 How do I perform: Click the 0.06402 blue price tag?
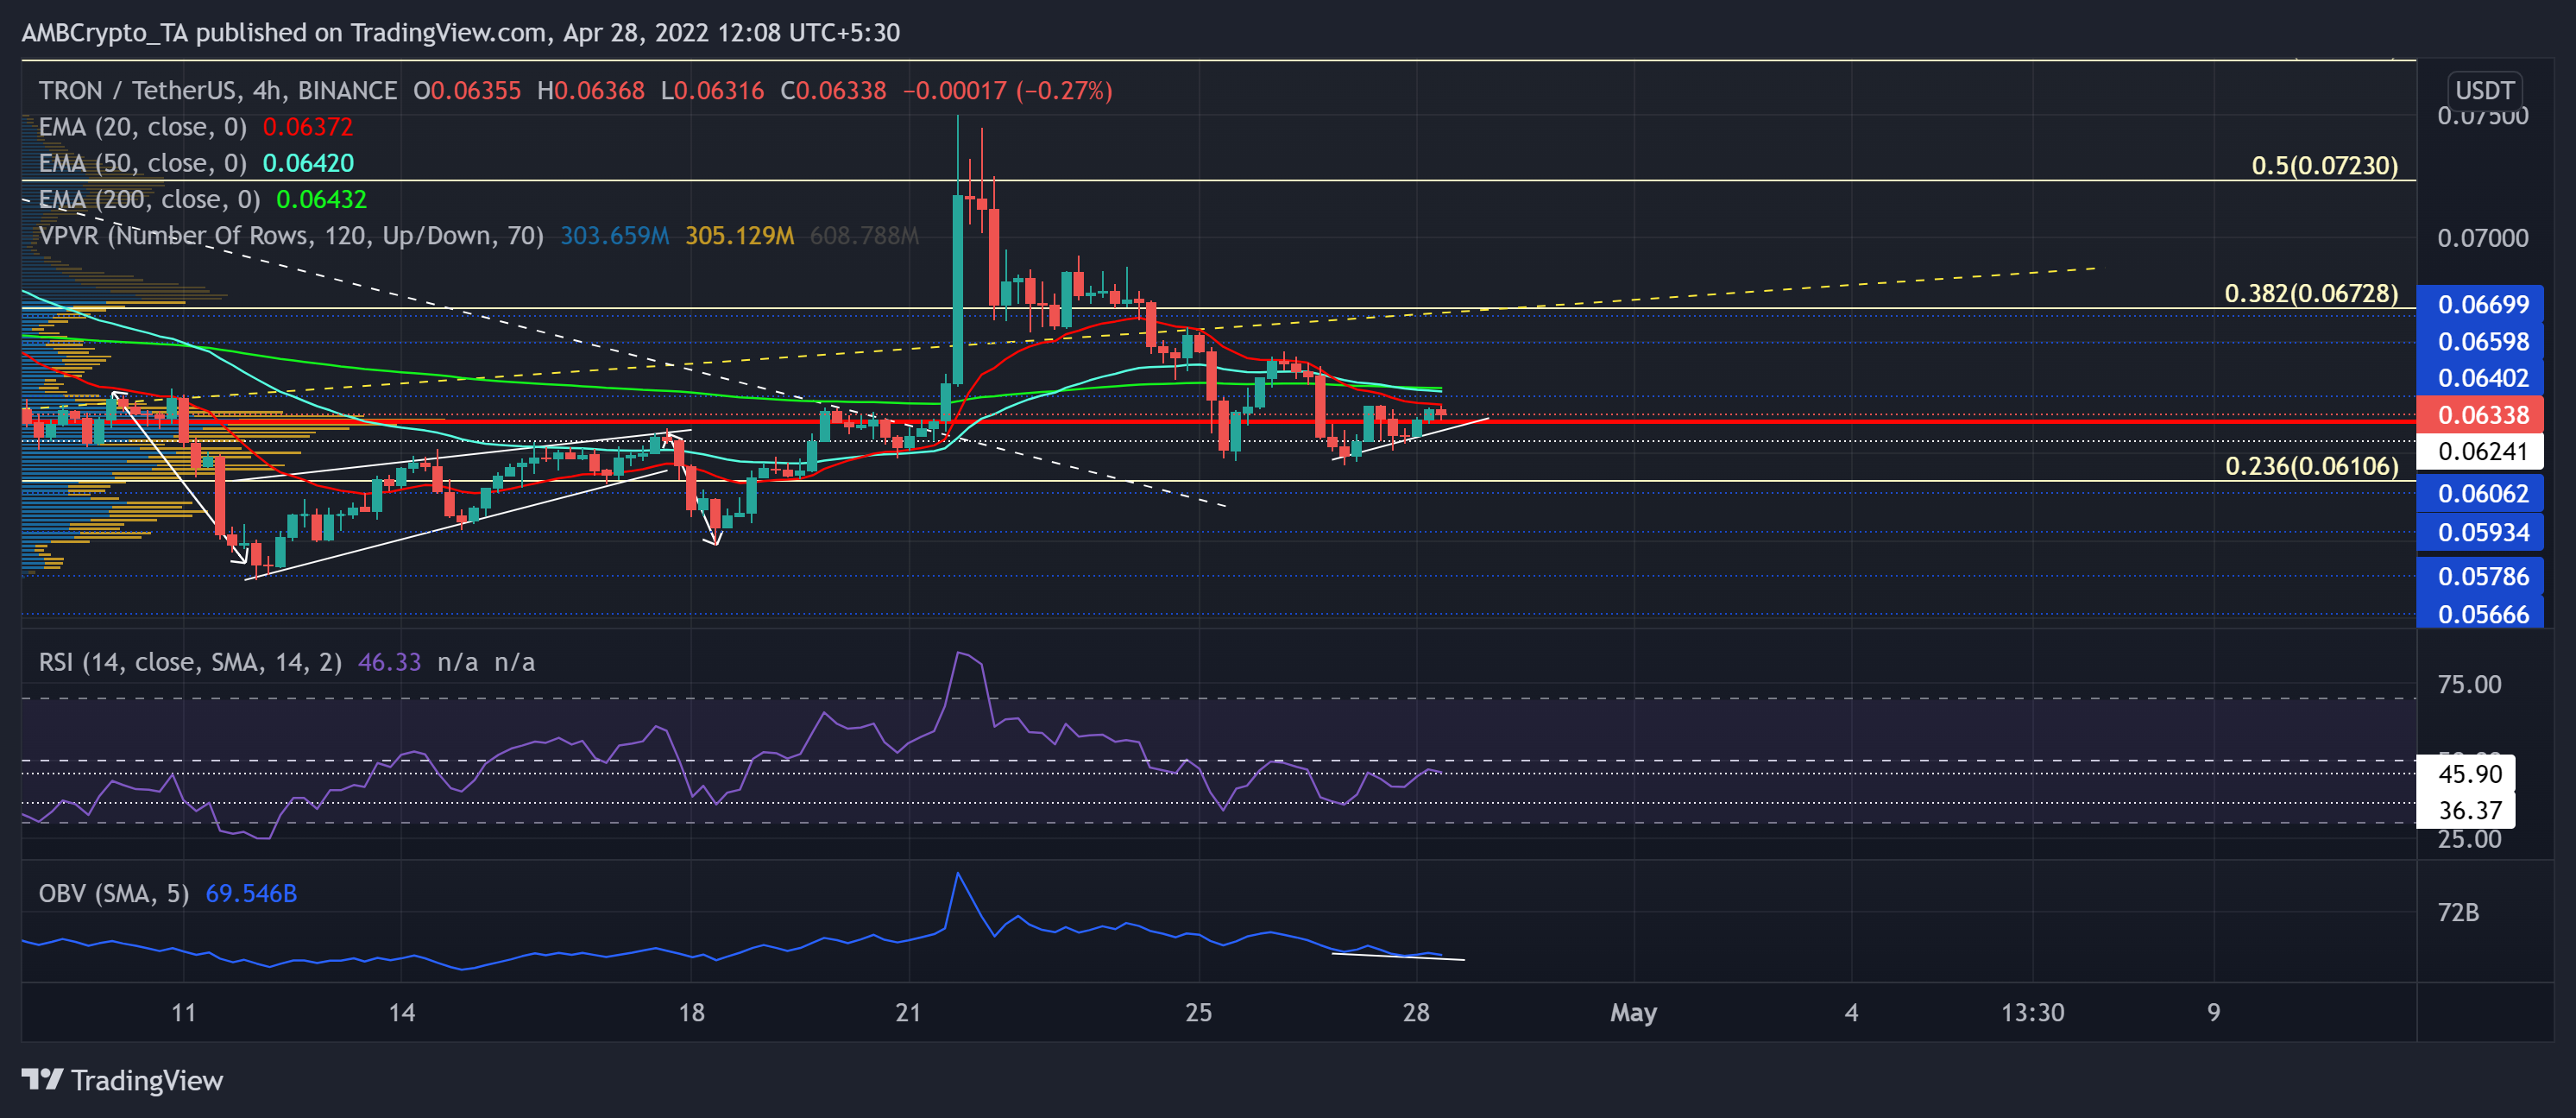click(x=2482, y=378)
